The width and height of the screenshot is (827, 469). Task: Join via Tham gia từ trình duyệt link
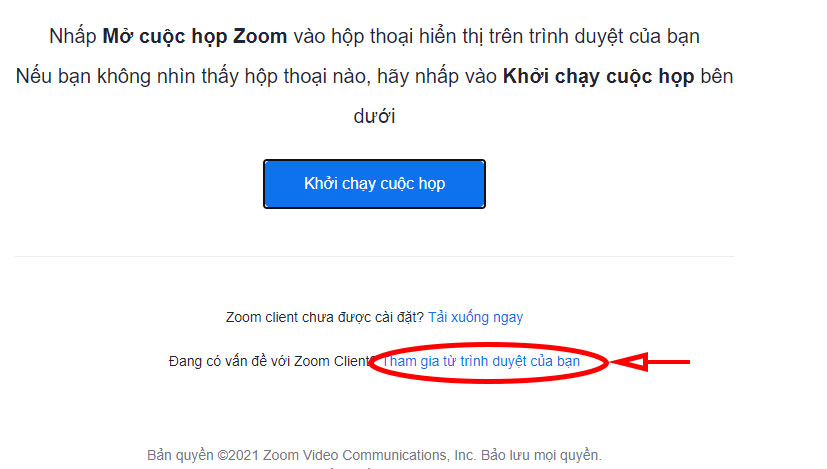tap(480, 361)
